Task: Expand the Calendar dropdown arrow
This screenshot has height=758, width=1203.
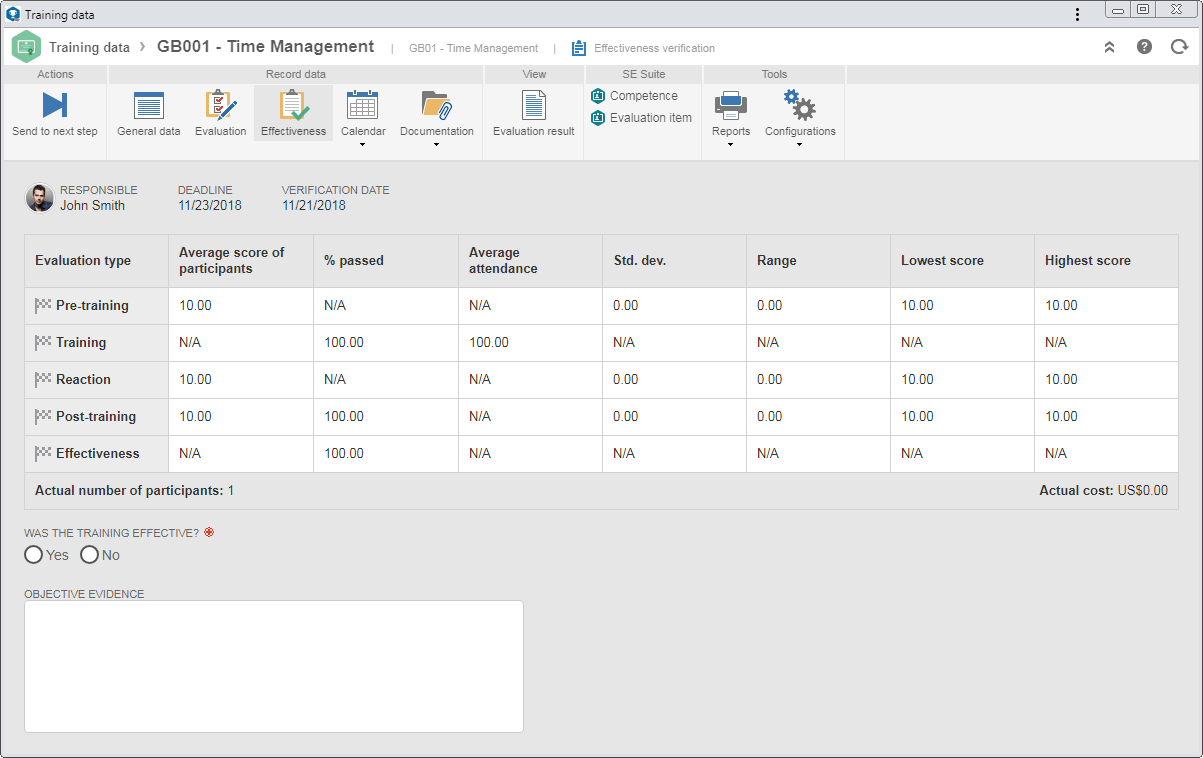Action: 362,145
